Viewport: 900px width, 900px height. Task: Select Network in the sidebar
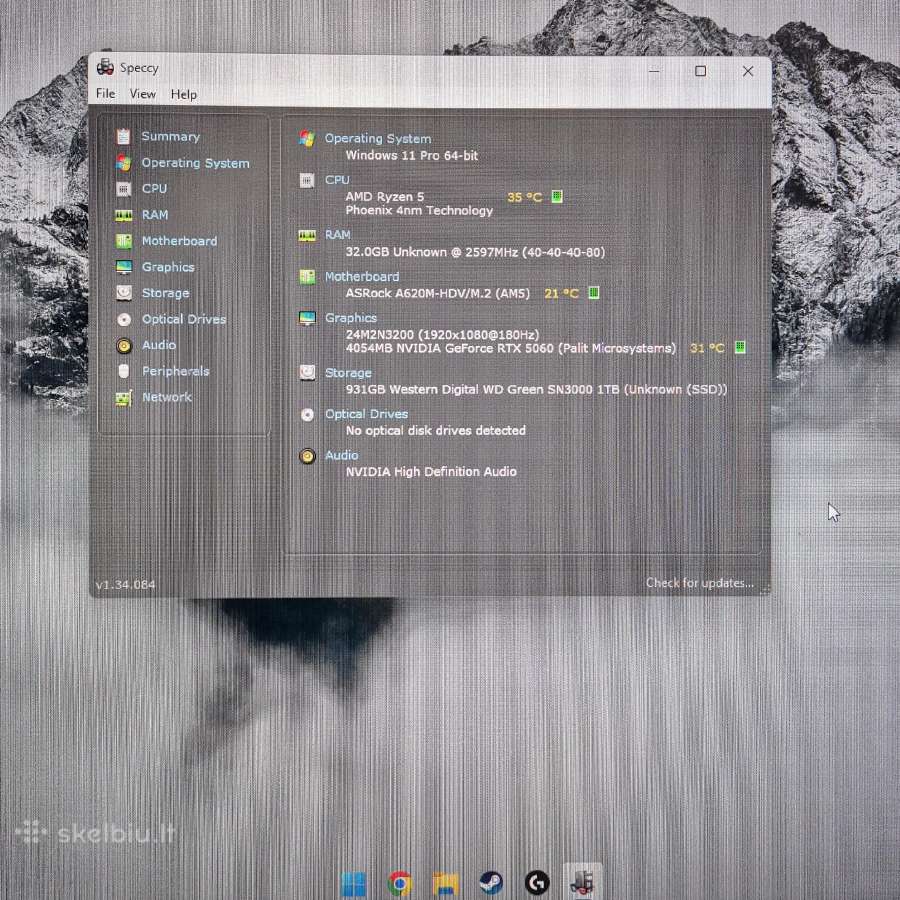tap(167, 397)
